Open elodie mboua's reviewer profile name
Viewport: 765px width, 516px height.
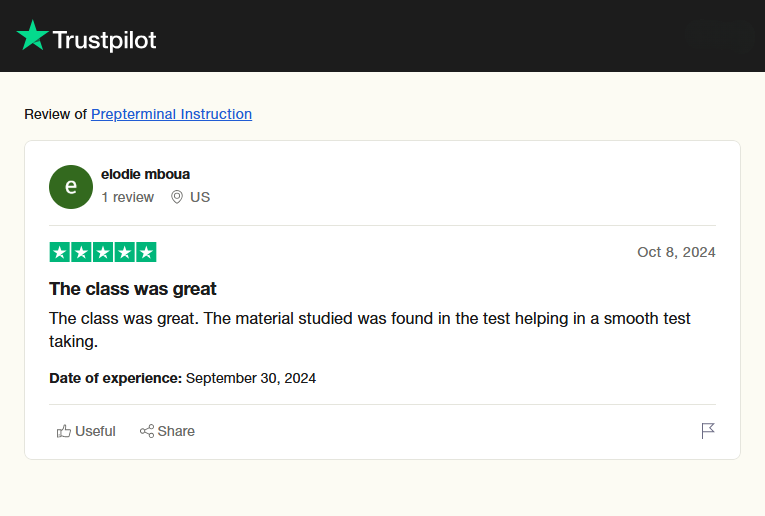(145, 174)
